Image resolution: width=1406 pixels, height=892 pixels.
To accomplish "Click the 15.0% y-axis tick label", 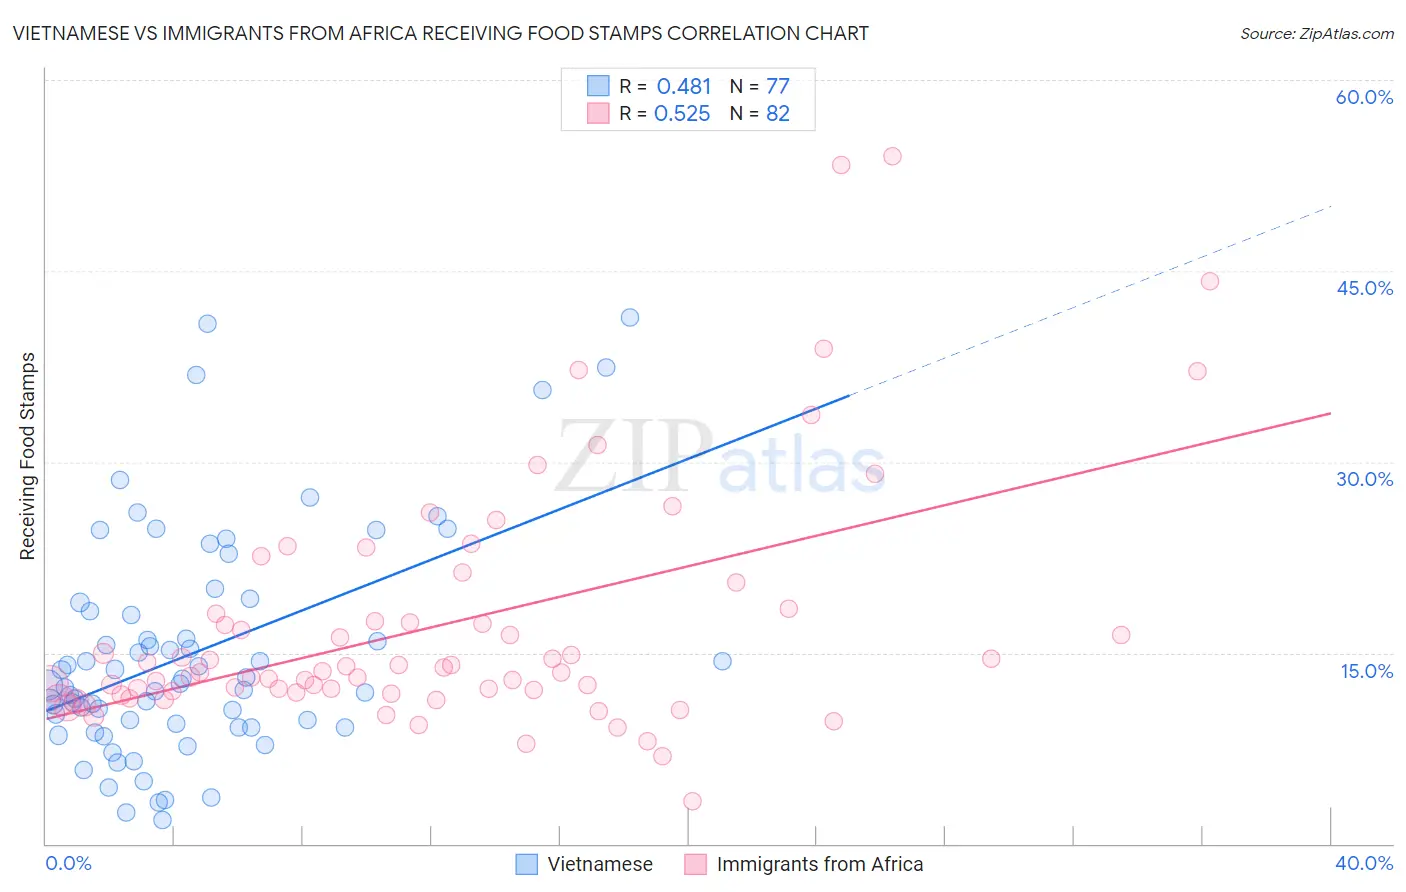I will pos(1366,671).
